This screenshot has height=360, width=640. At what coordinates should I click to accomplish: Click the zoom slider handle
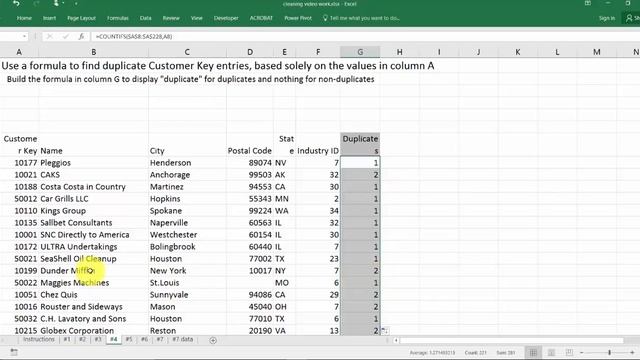609,352
